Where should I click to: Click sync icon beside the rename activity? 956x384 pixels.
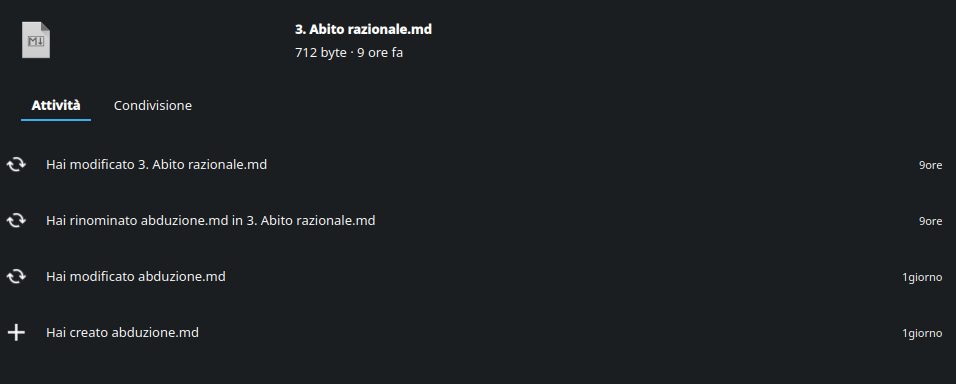[16, 220]
